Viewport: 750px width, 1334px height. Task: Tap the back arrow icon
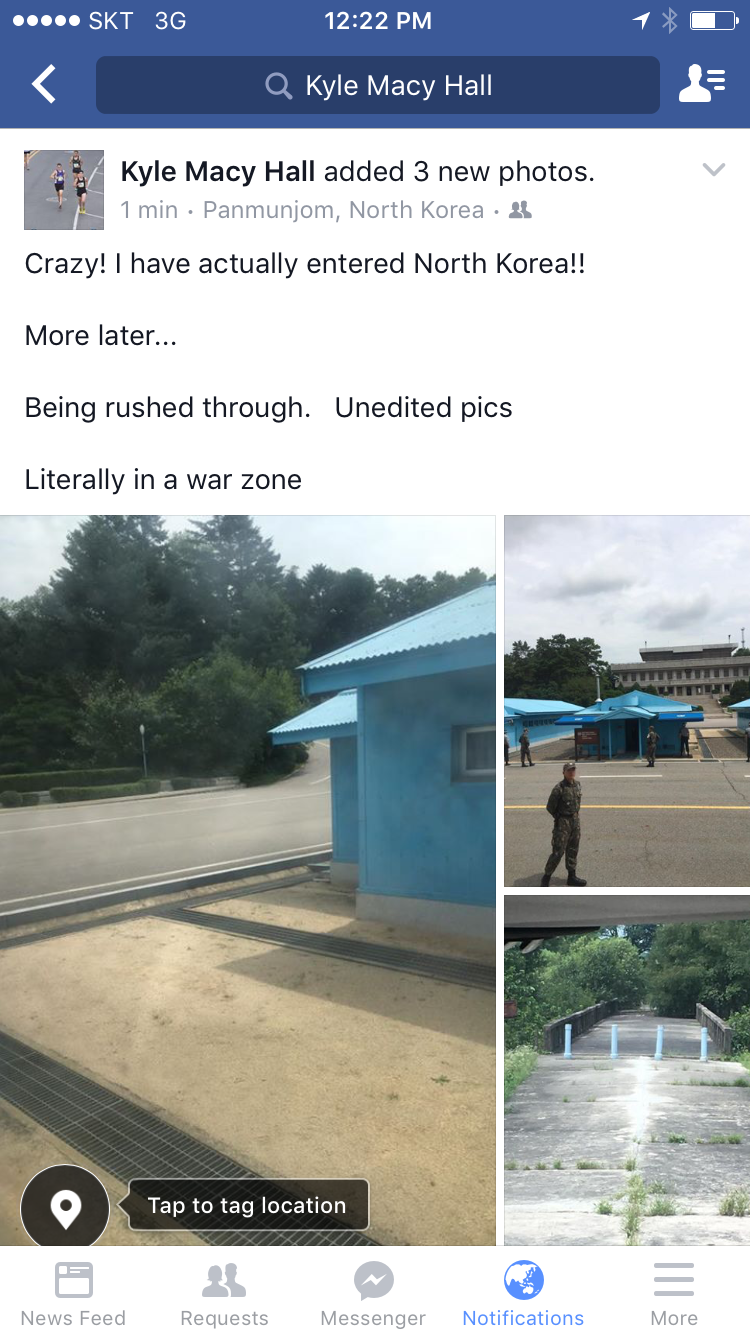[x=44, y=85]
